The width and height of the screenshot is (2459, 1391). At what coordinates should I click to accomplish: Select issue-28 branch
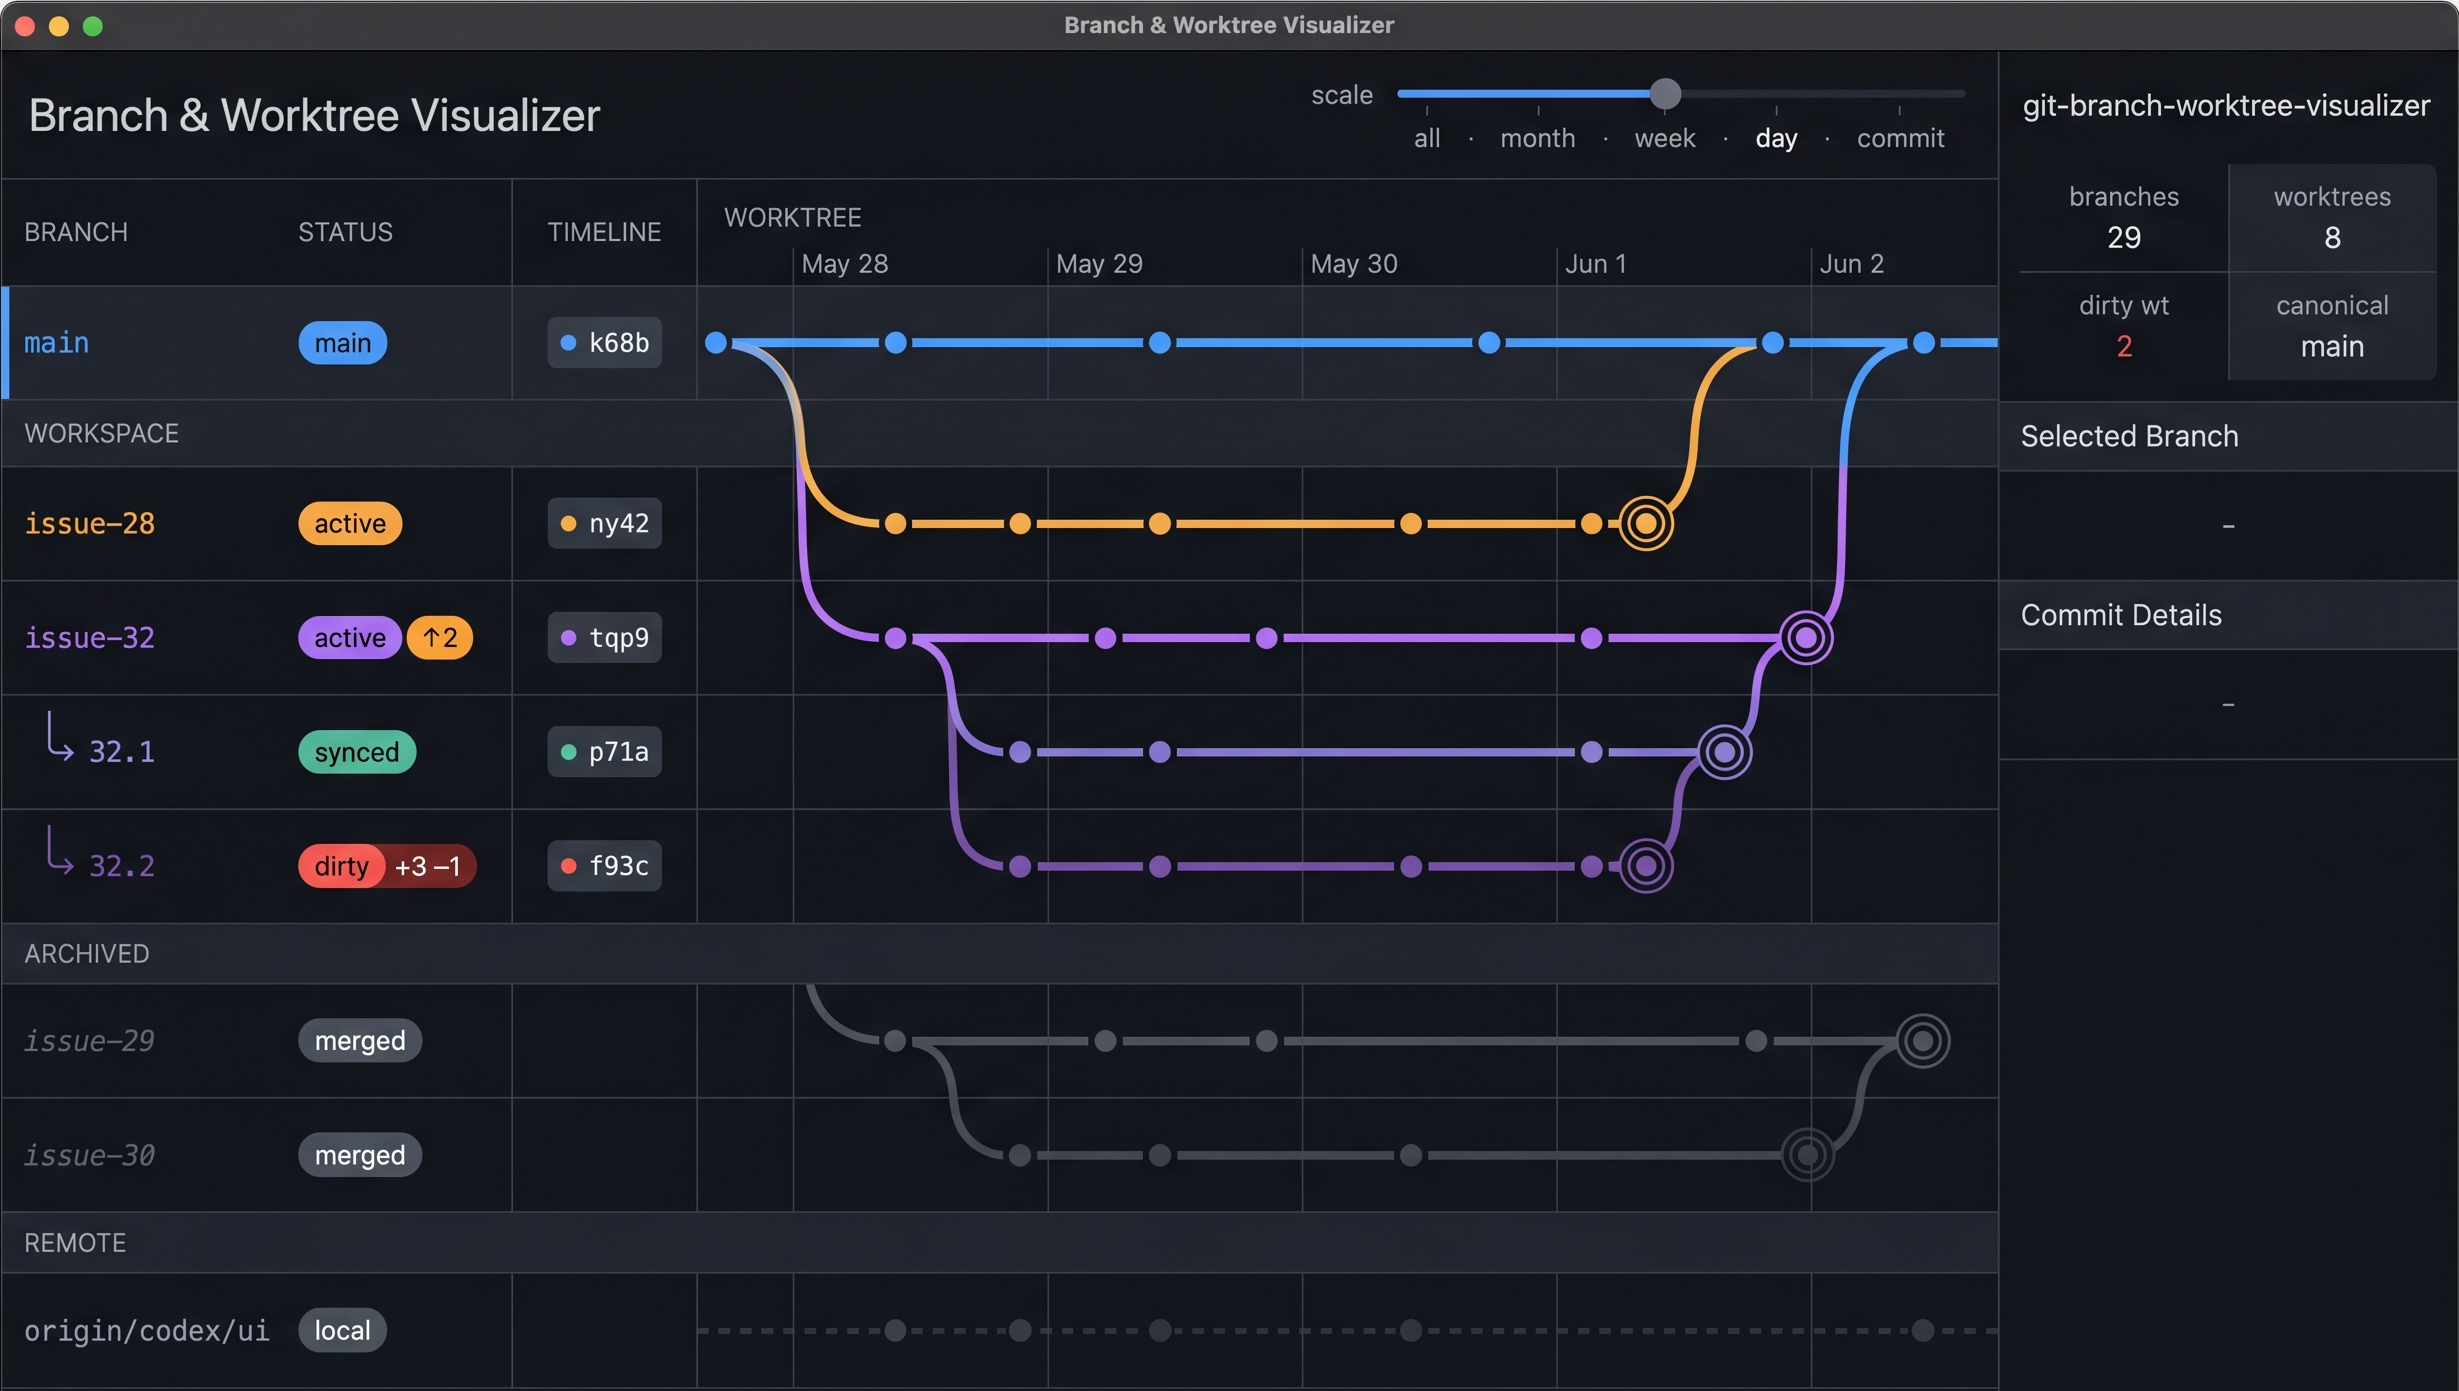coord(89,524)
